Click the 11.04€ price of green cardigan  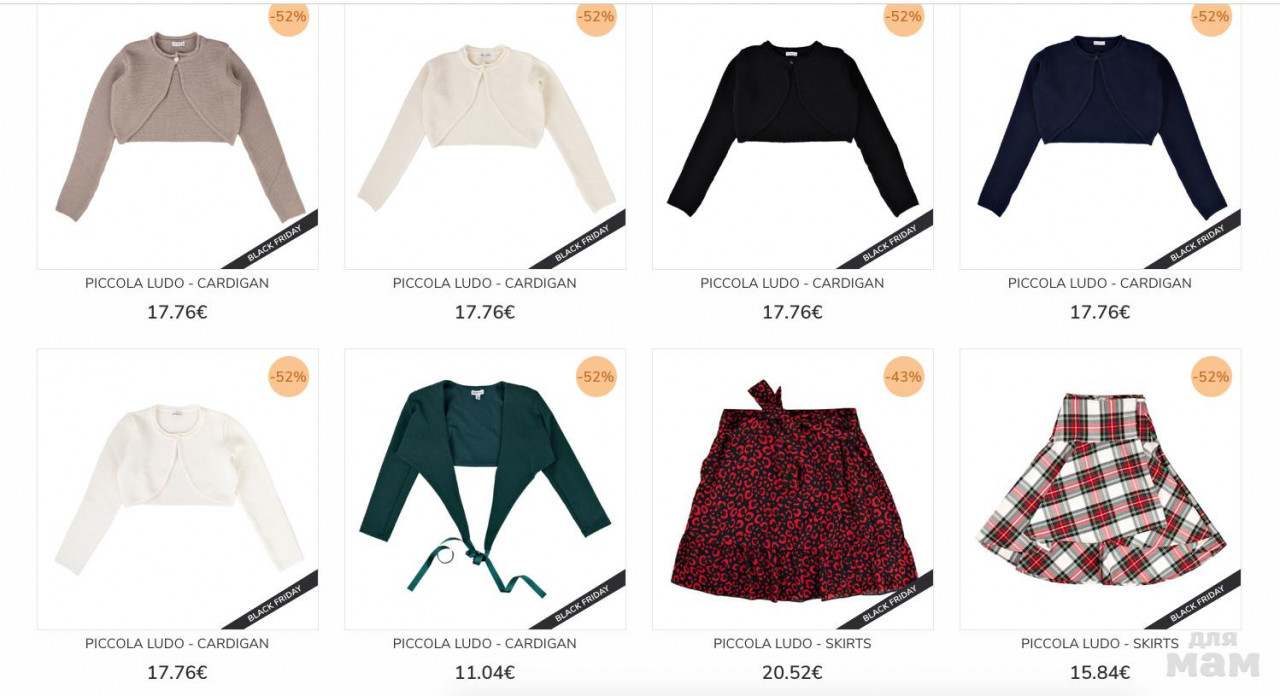coord(485,673)
